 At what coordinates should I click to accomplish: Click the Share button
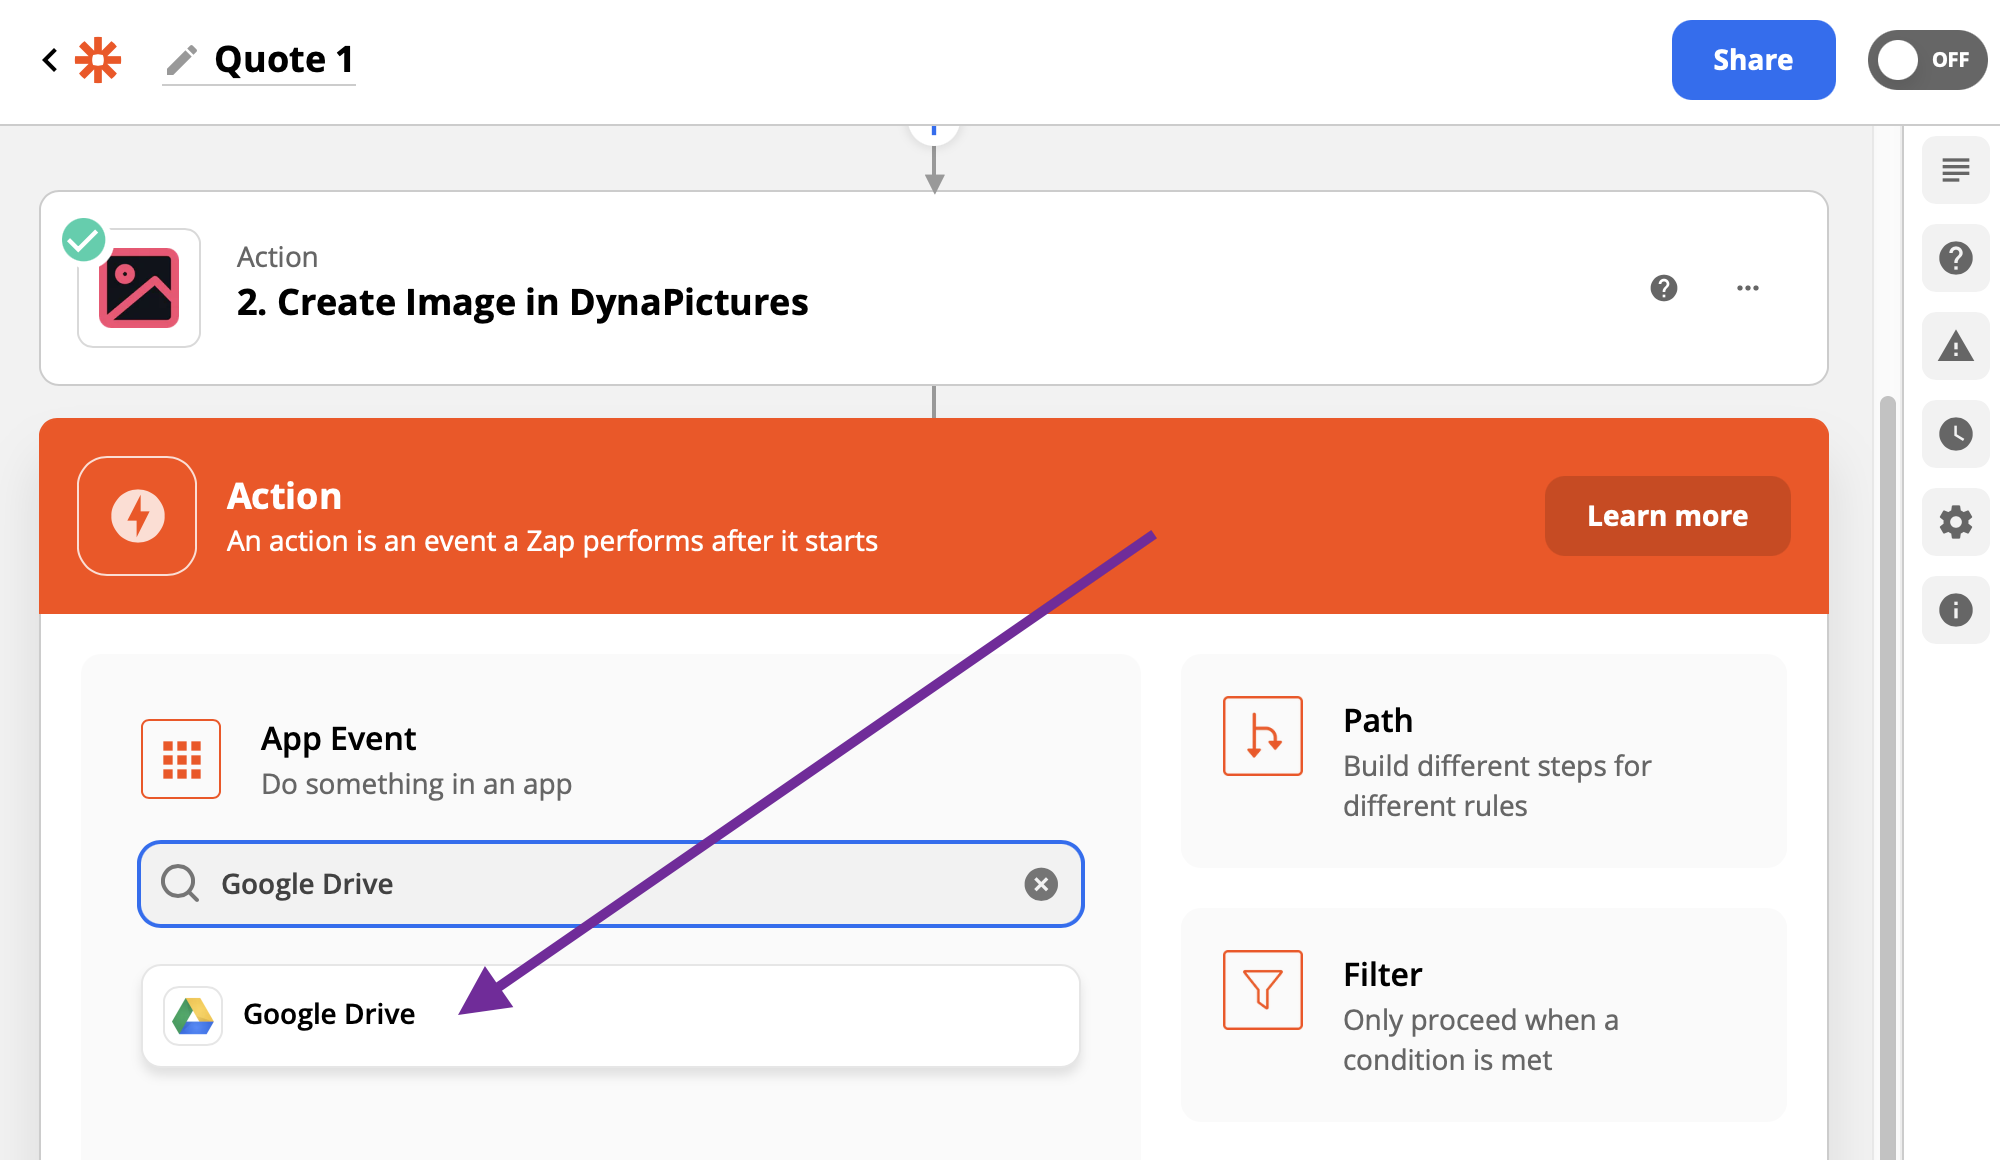1753,60
